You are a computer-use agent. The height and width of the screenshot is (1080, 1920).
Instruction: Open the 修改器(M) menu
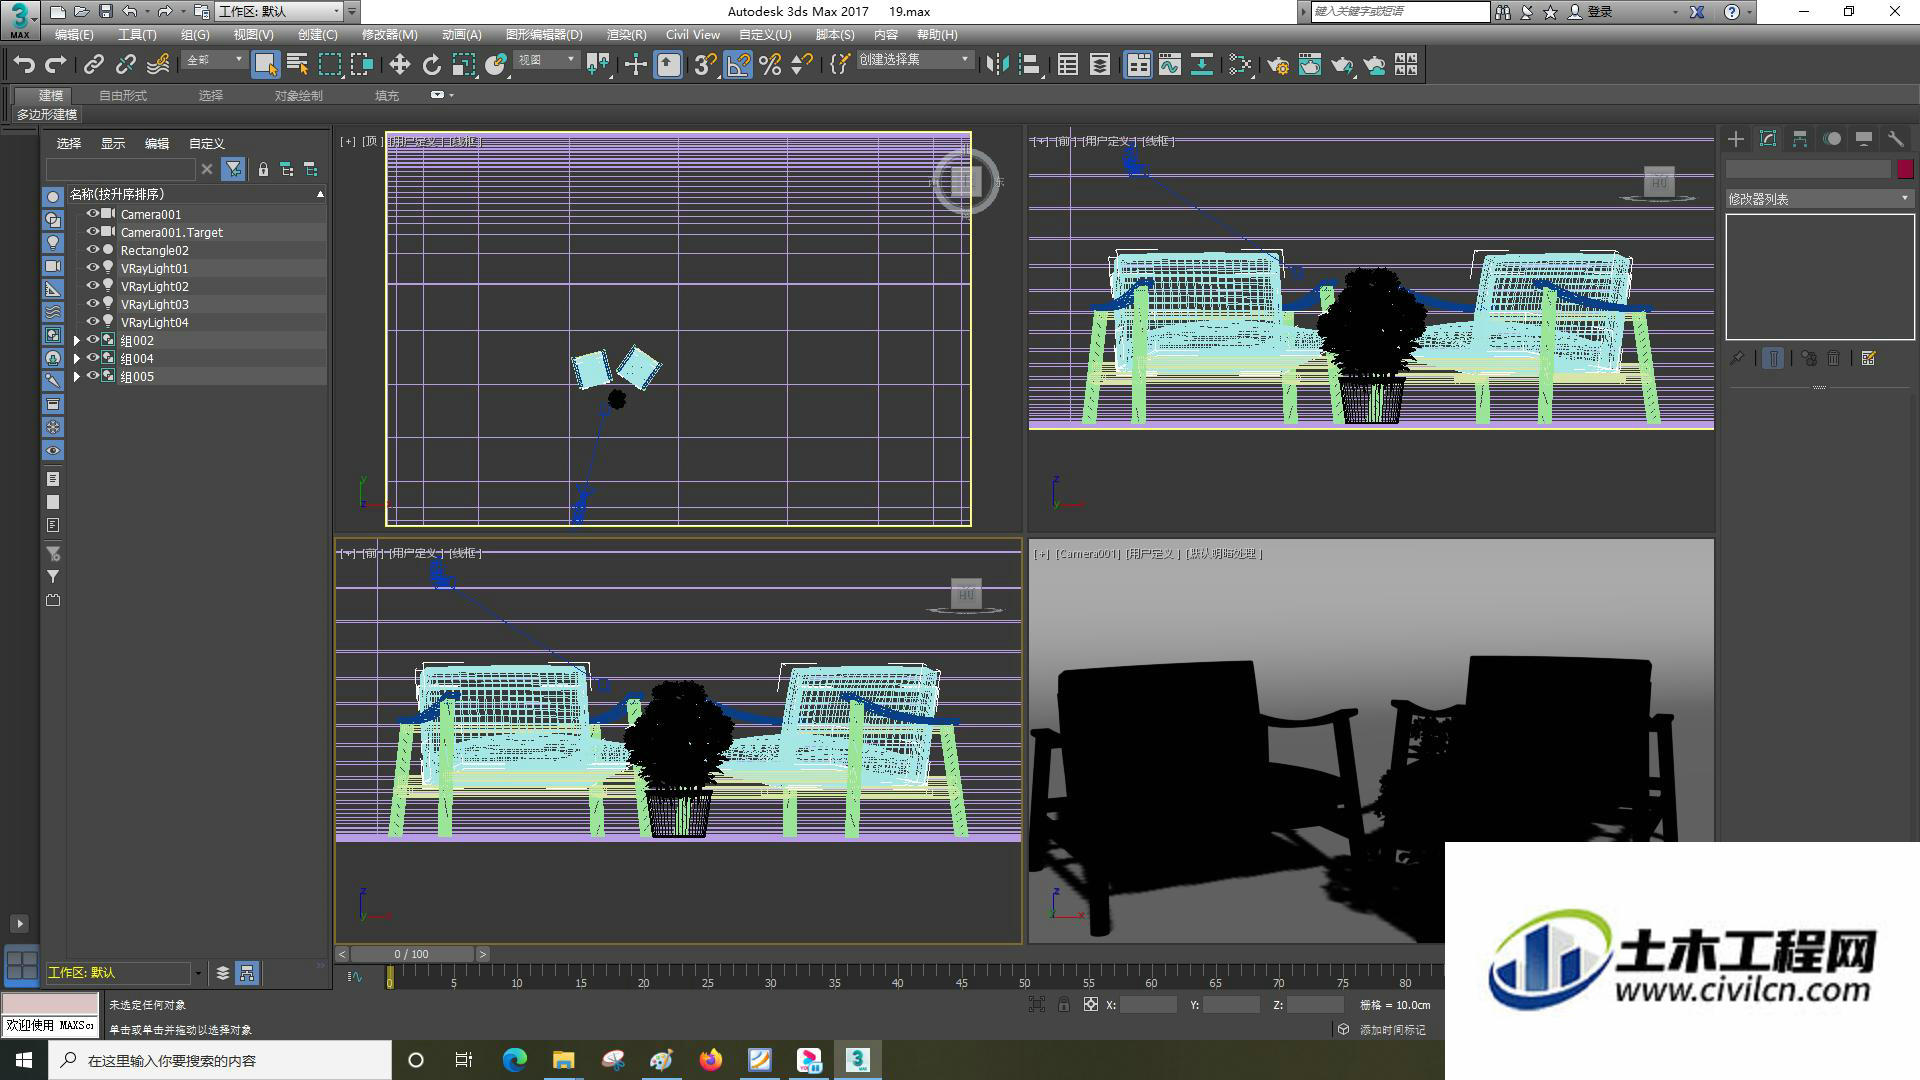pyautogui.click(x=389, y=35)
